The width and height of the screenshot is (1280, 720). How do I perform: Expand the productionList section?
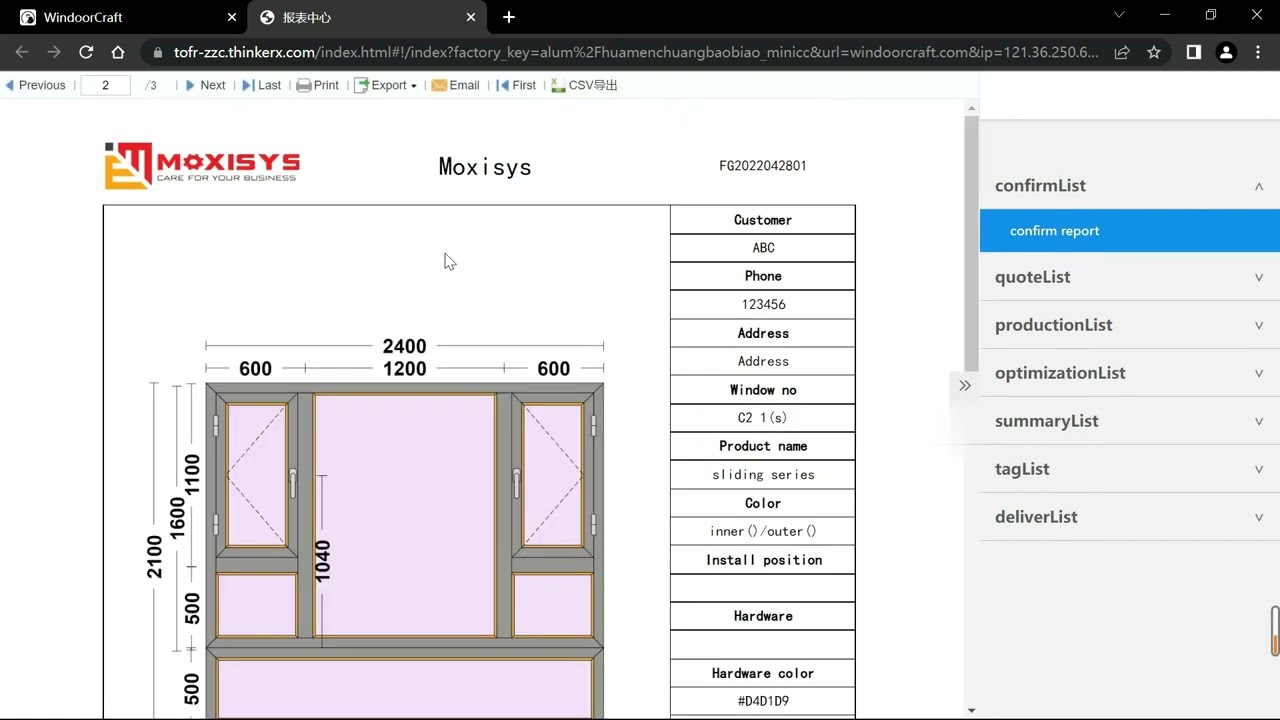[1130, 325]
